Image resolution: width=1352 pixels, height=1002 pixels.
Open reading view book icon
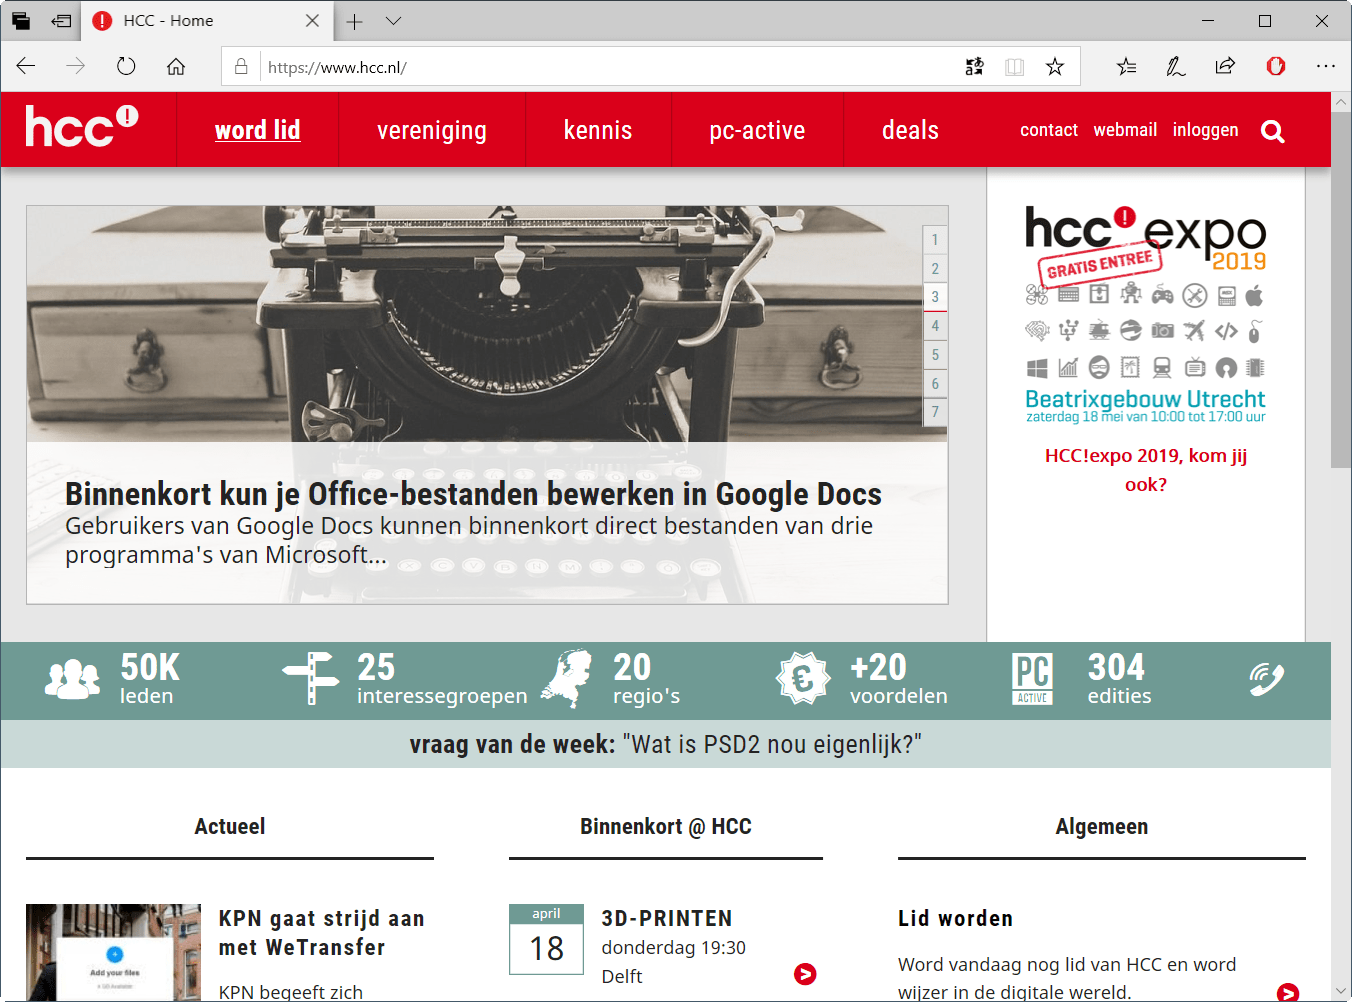click(x=1014, y=66)
